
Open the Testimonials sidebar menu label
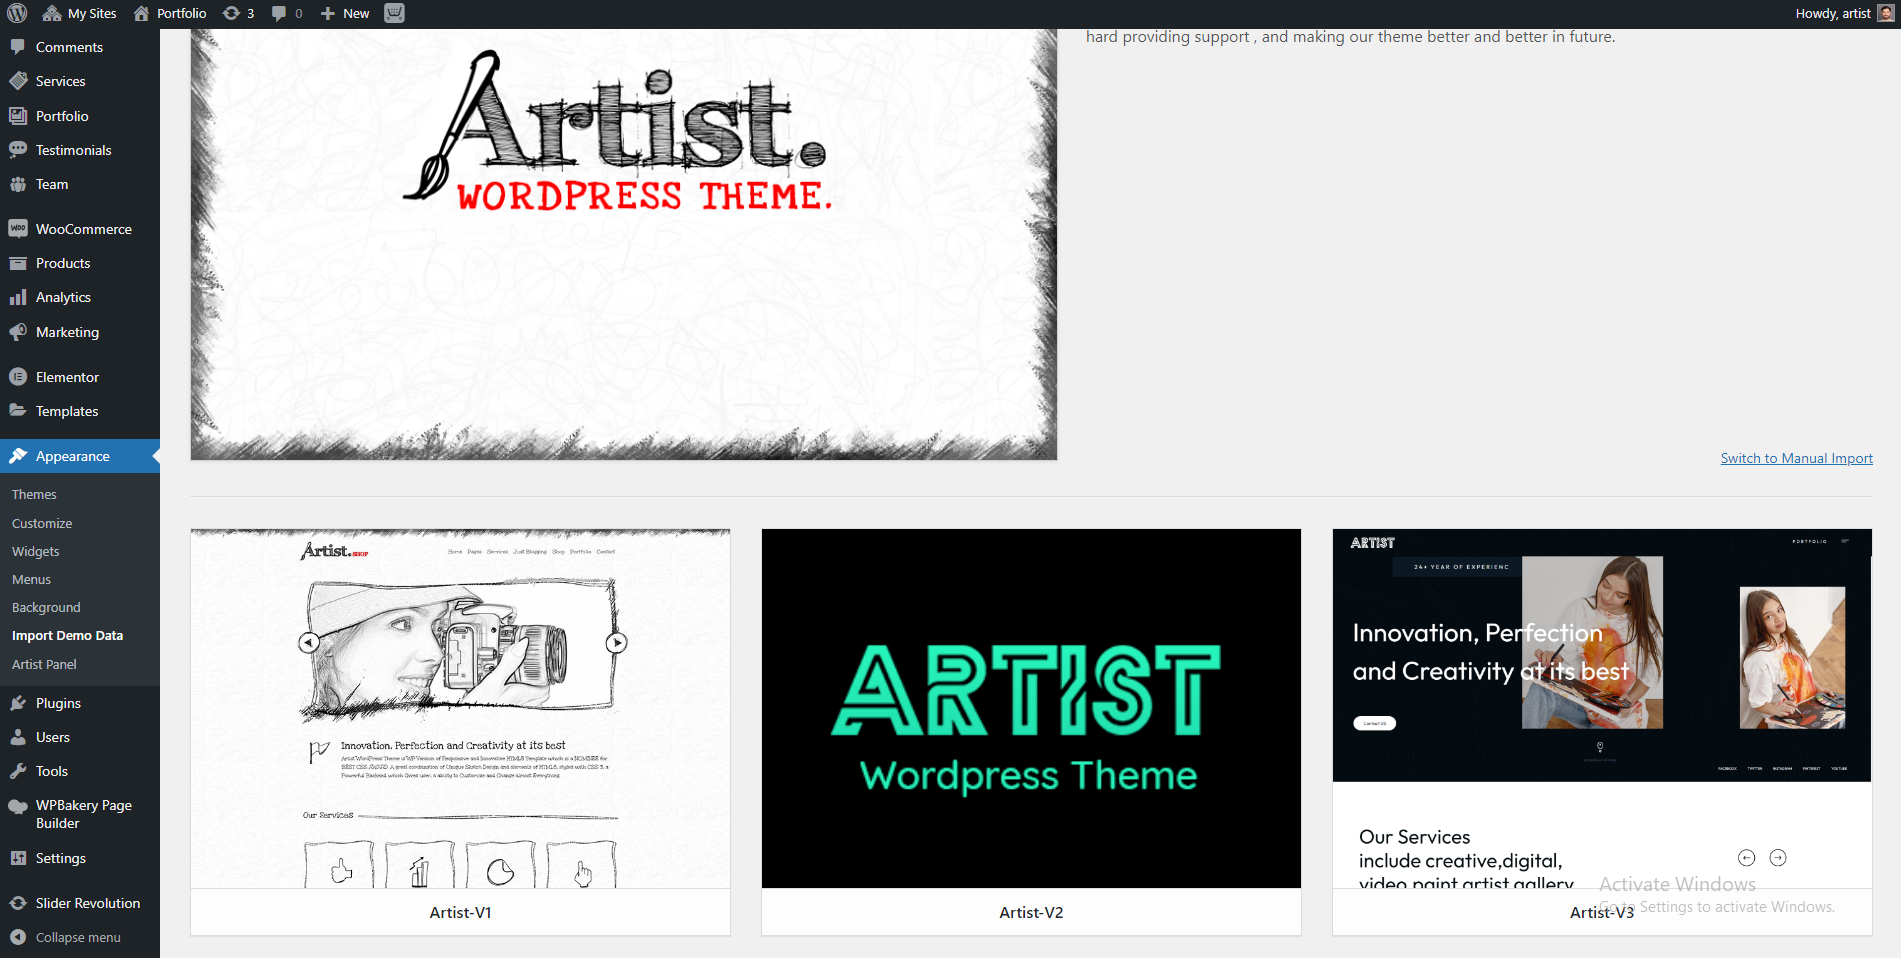[x=74, y=150]
